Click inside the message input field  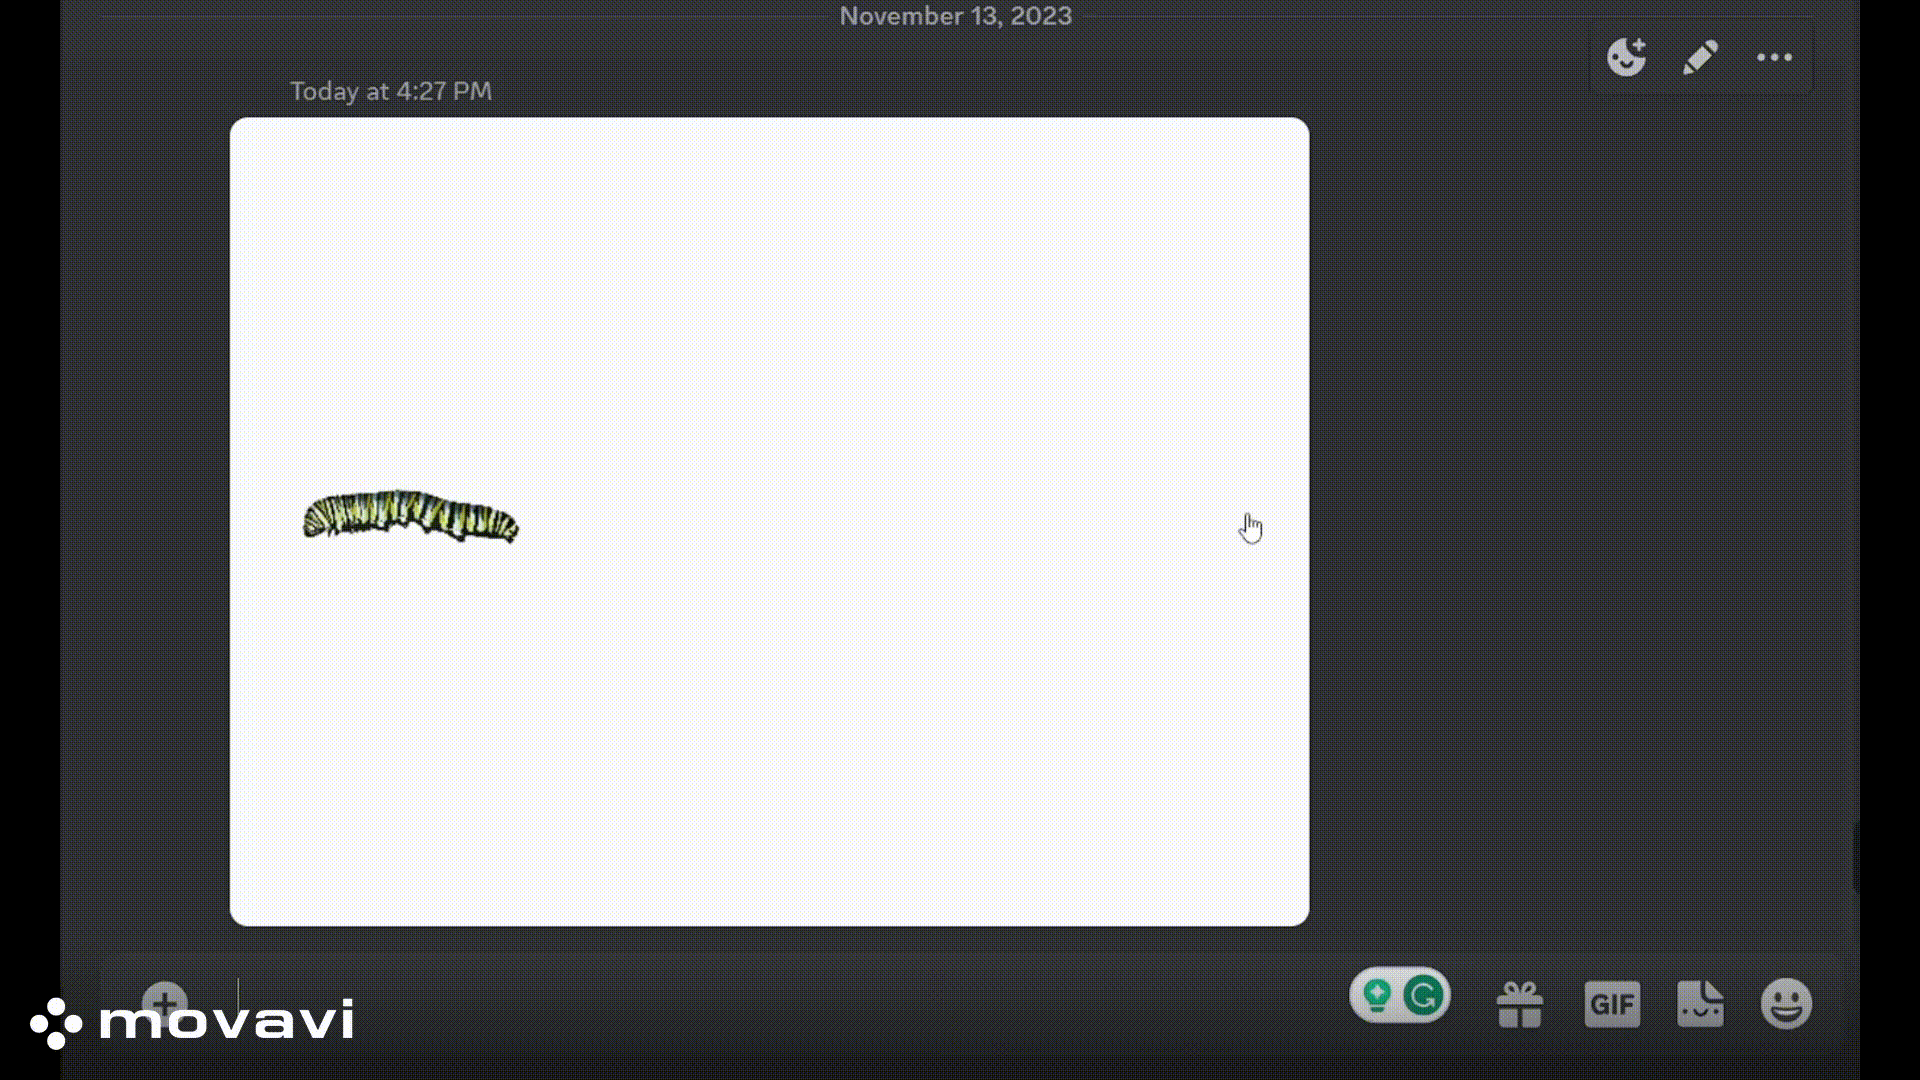[x=700, y=1000]
